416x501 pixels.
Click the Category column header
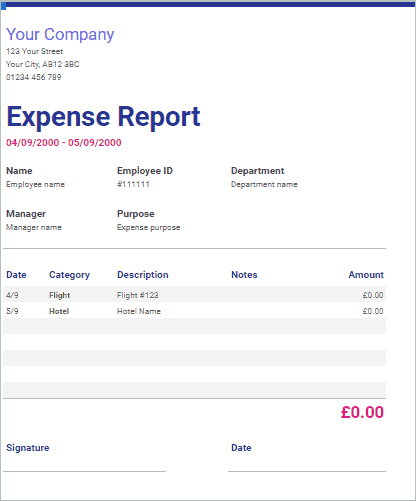click(x=69, y=275)
